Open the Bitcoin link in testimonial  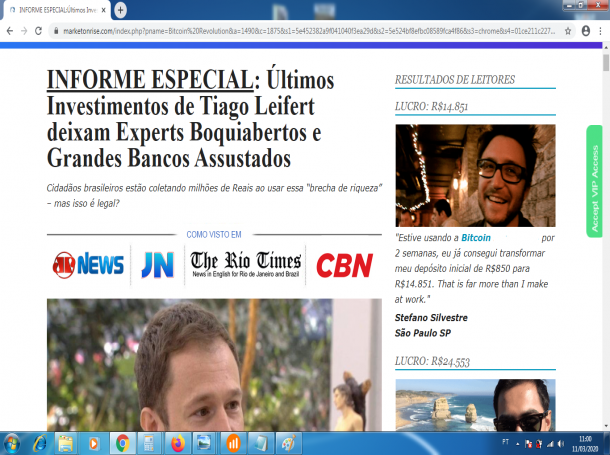click(x=476, y=238)
